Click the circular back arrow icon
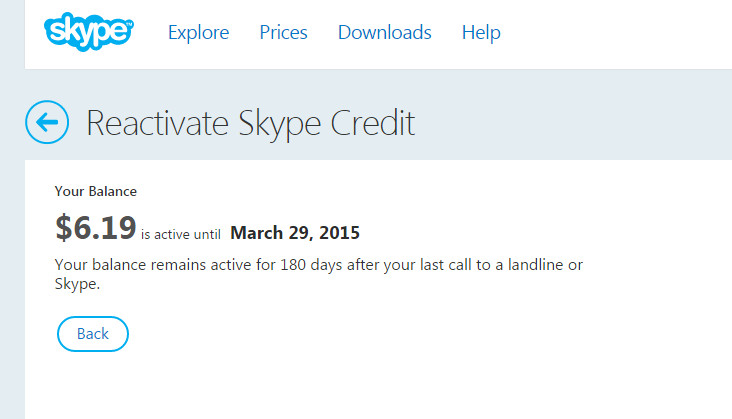 (x=47, y=123)
